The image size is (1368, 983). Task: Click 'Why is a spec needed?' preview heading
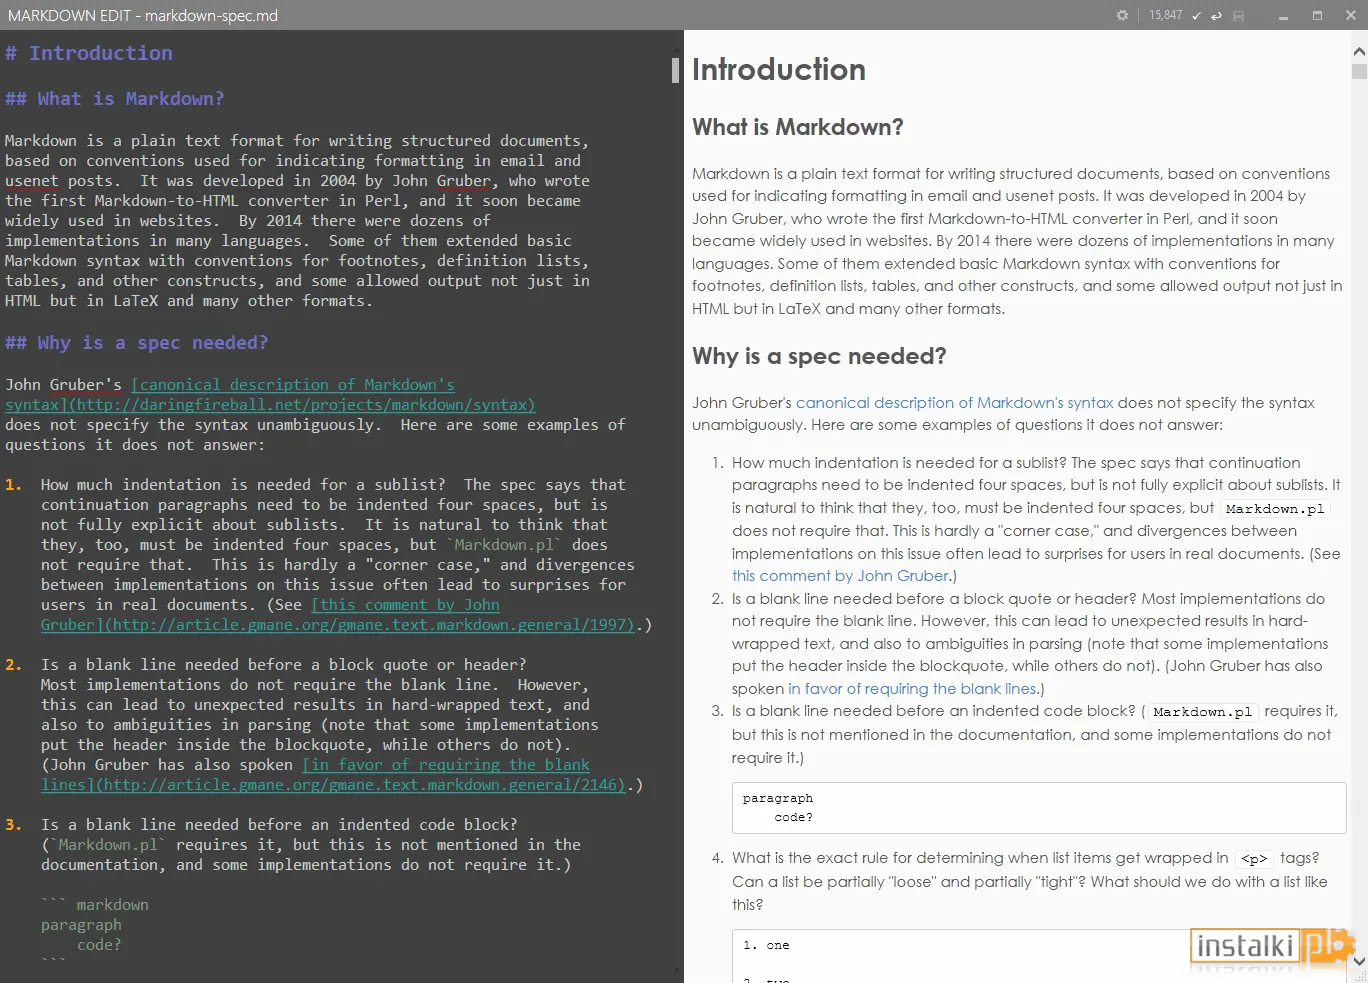tap(819, 356)
